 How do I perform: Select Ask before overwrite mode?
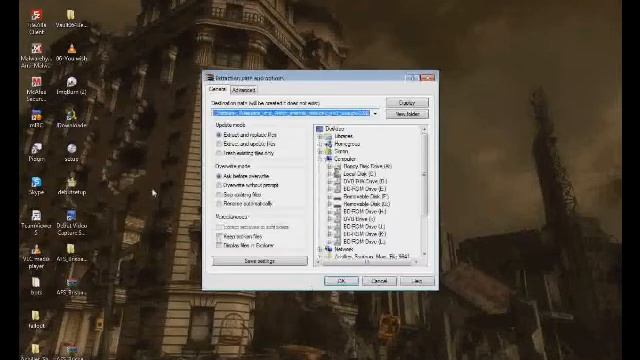pyautogui.click(x=243, y=176)
